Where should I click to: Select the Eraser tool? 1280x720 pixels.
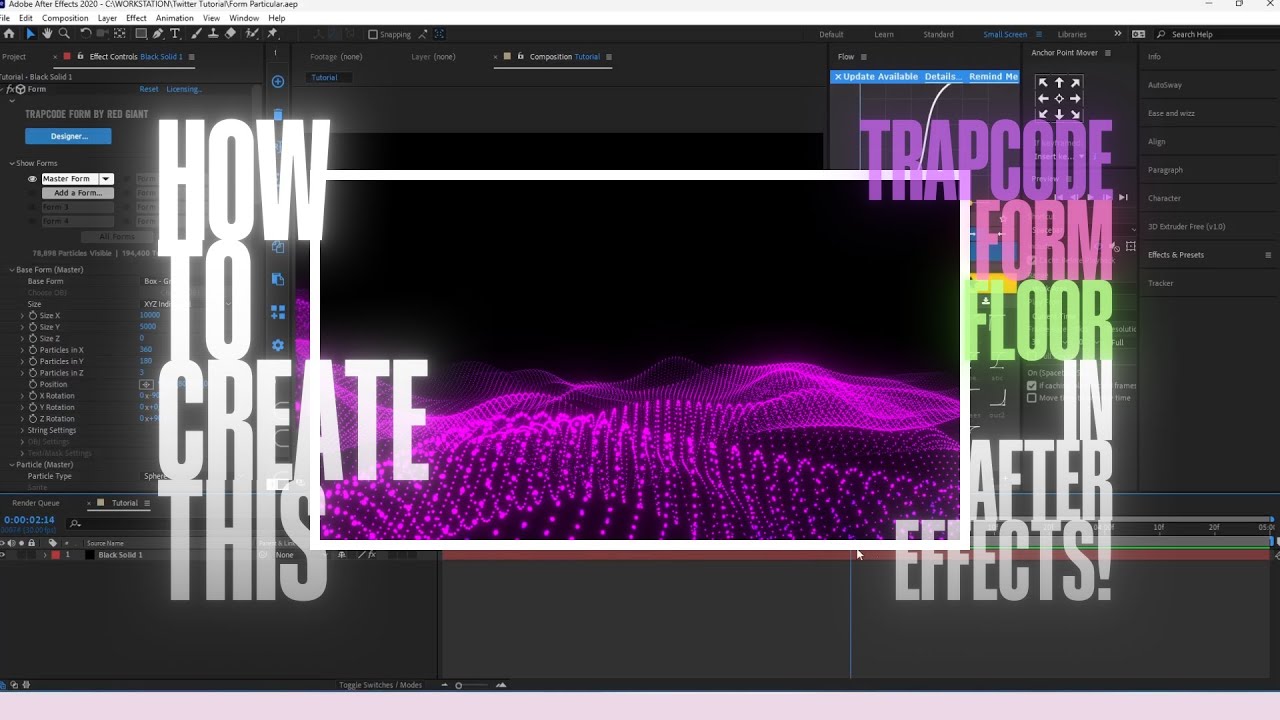click(x=230, y=34)
